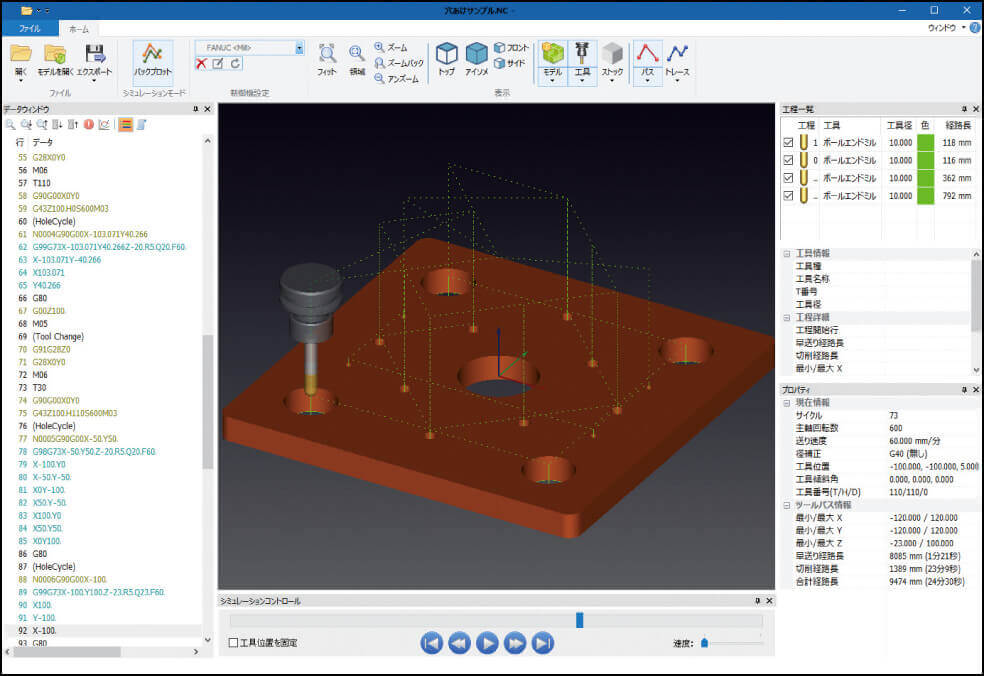The image size is (984, 676).
Task: Click the 速度 speed slider handle
Action: pos(704,643)
